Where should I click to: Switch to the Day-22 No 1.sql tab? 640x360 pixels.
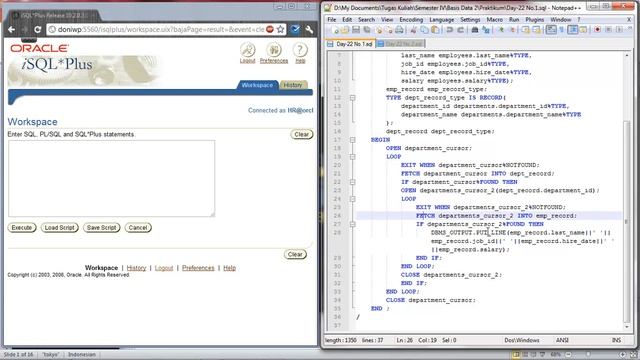pyautogui.click(x=351, y=44)
